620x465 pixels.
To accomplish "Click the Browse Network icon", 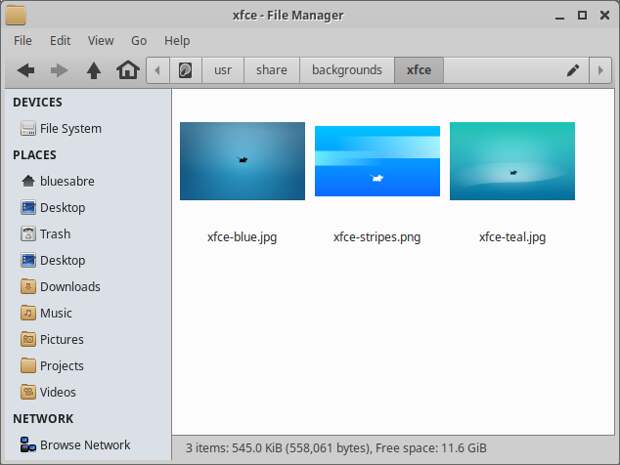I will [28, 444].
